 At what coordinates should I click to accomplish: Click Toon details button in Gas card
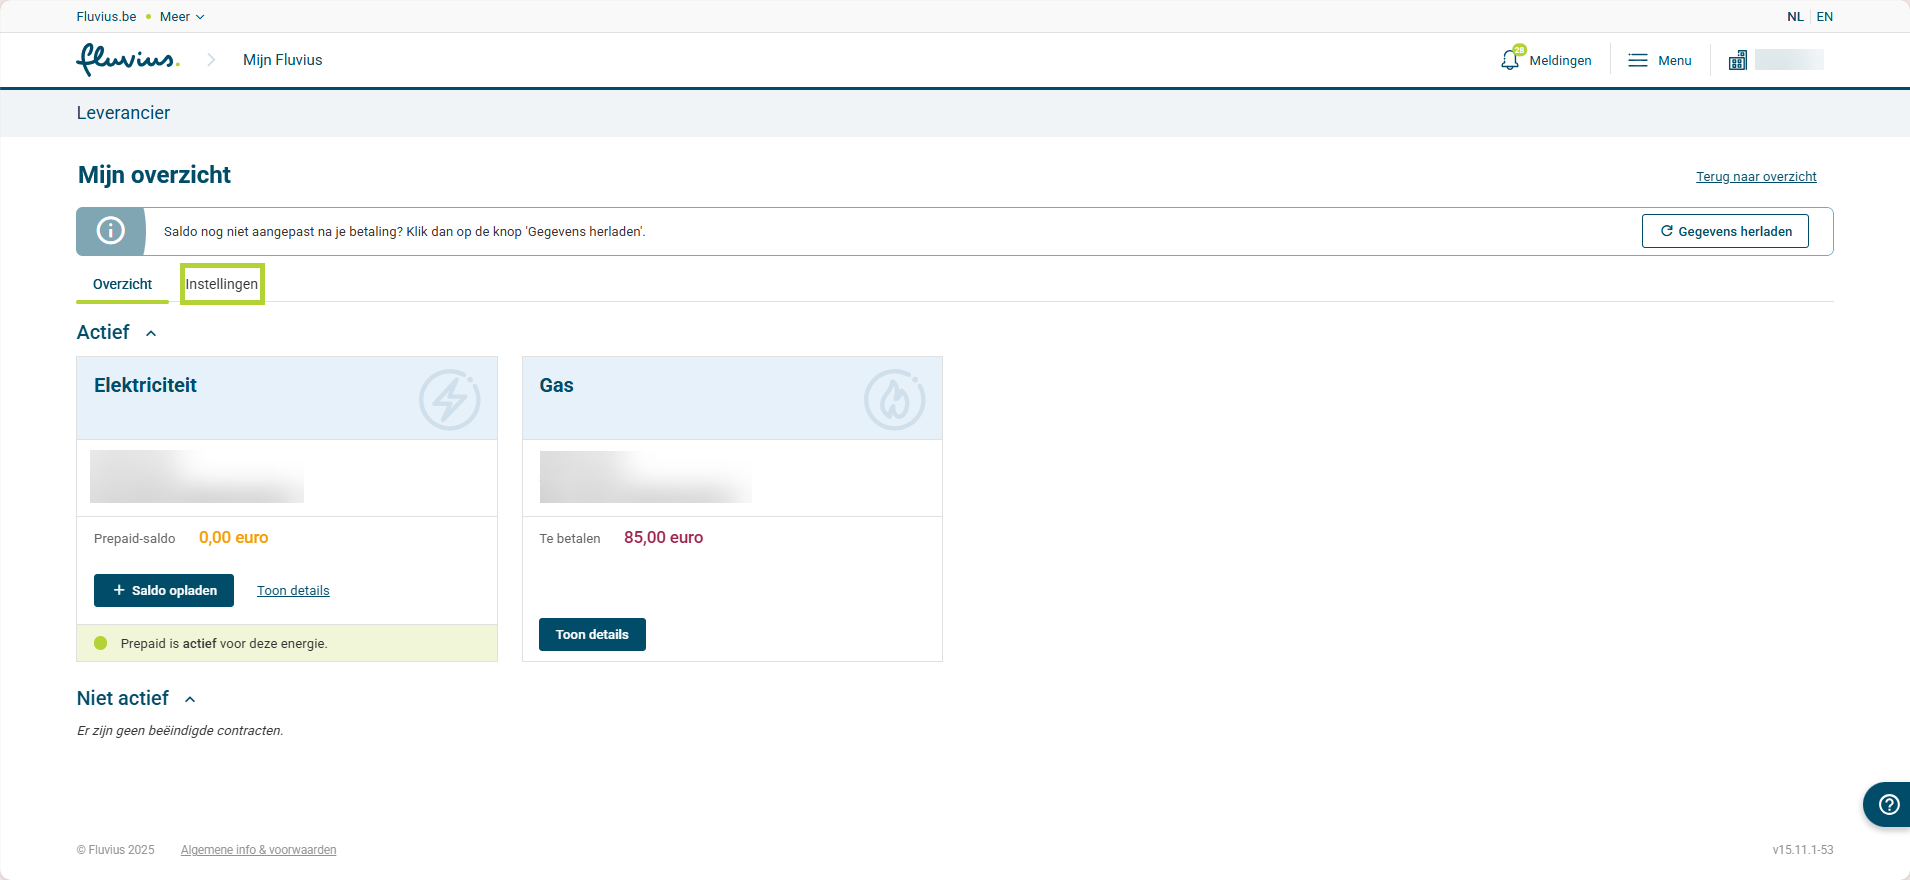(592, 634)
